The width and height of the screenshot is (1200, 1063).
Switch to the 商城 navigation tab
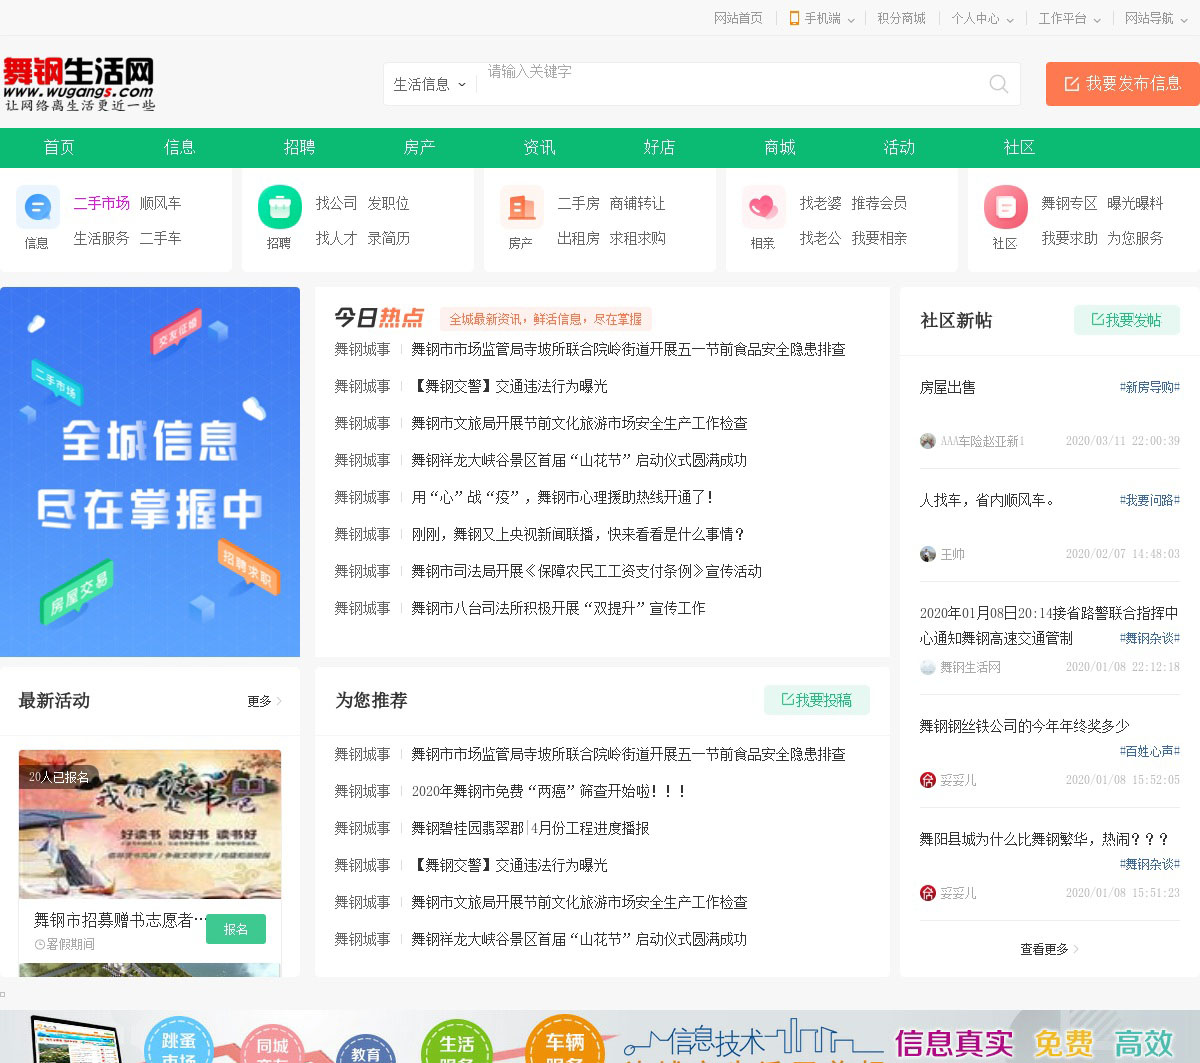coord(779,147)
